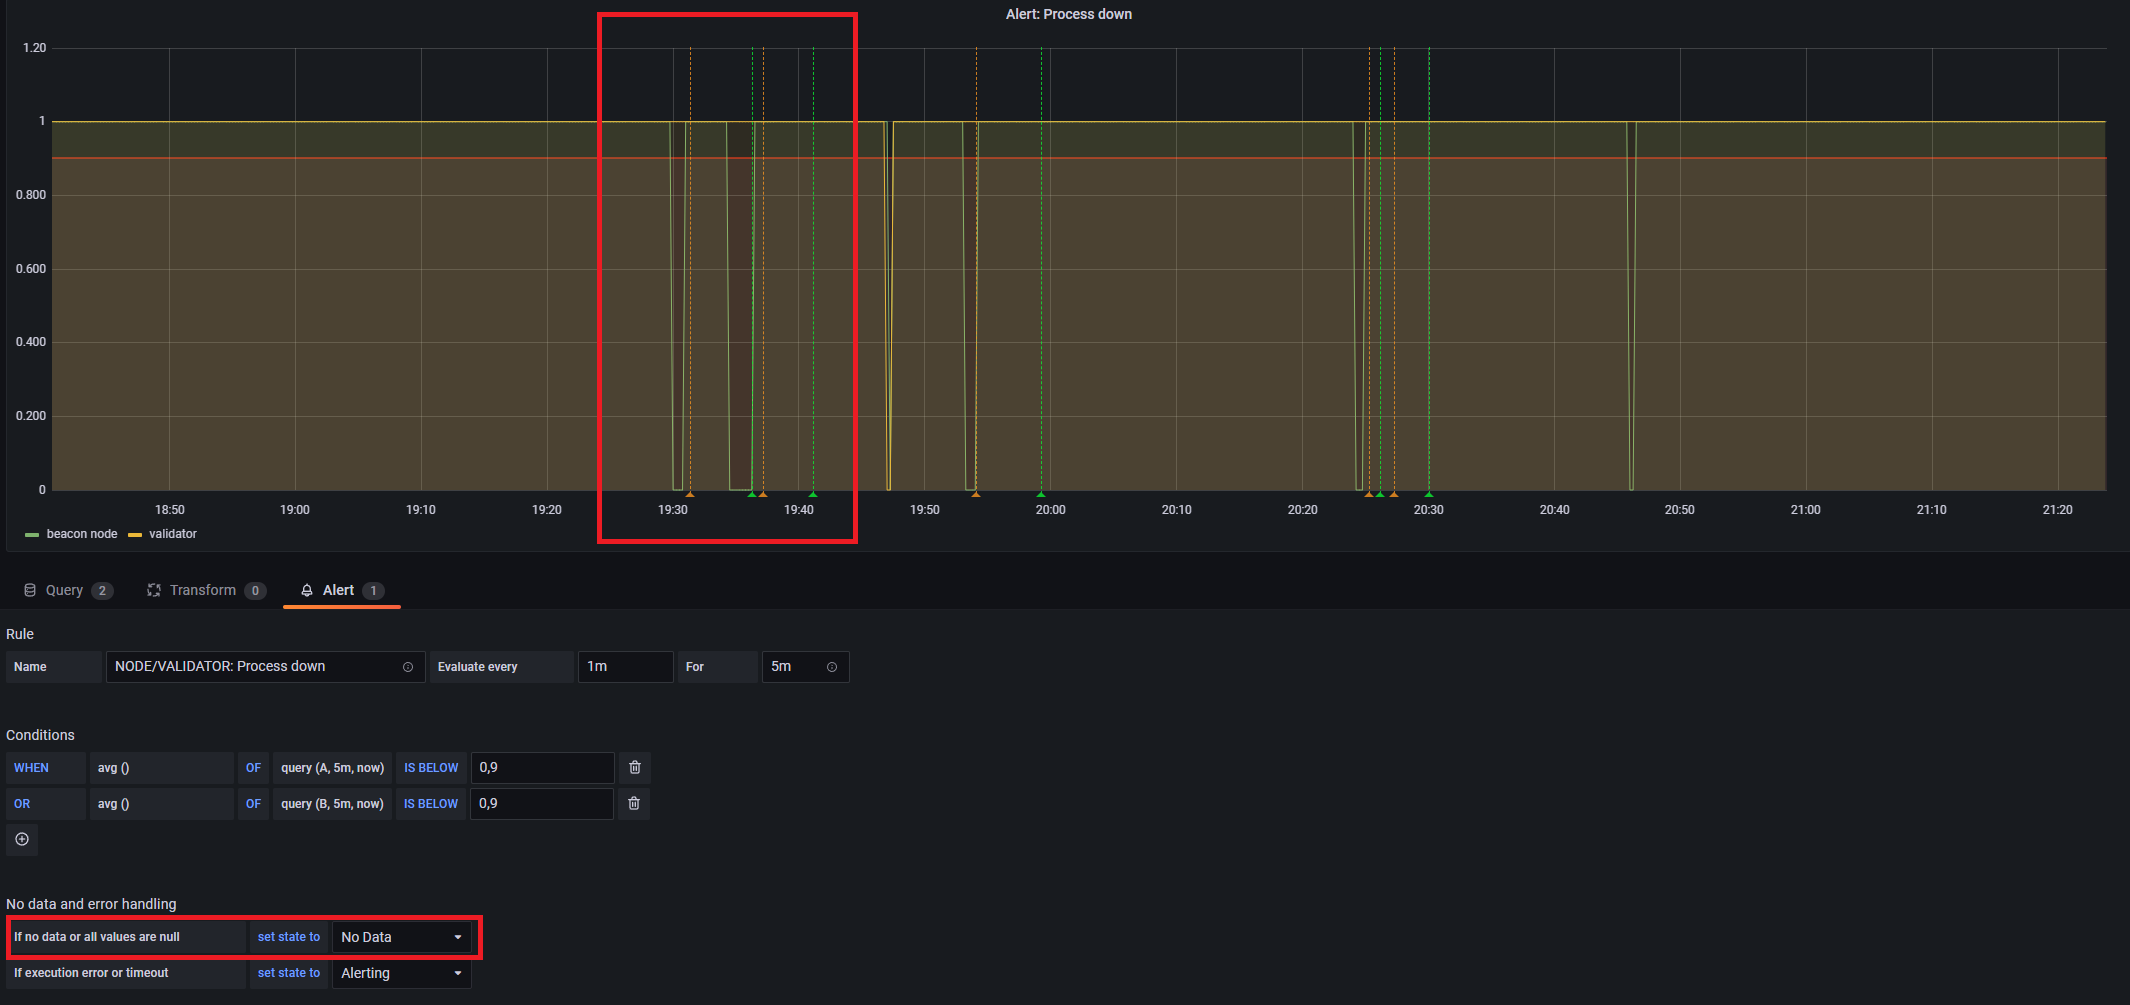Click the 20:00 time axis label
Image resolution: width=2130 pixels, height=1005 pixels.
pyautogui.click(x=1050, y=510)
